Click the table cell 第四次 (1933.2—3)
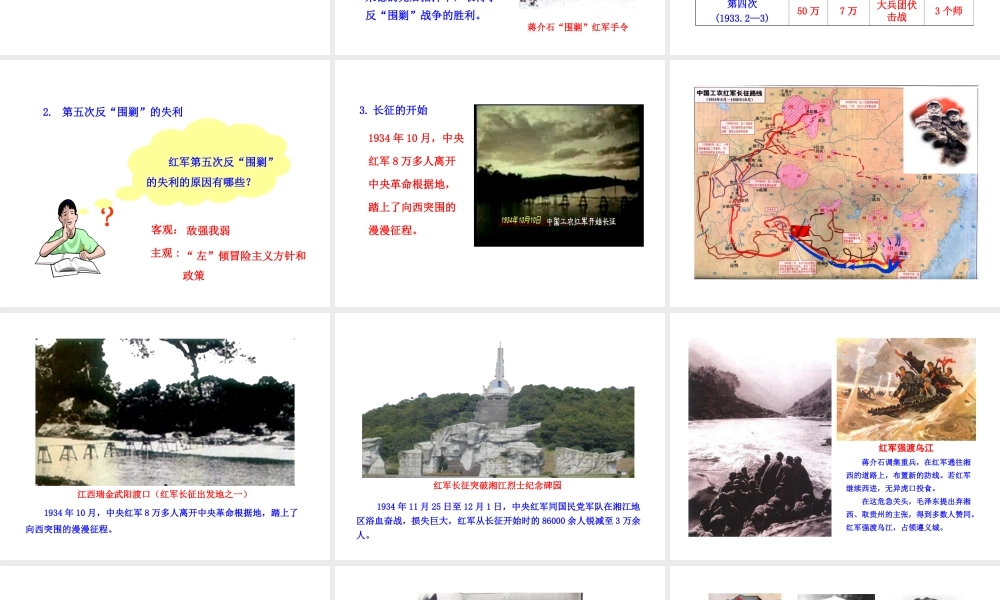This screenshot has height=600, width=1000. (x=742, y=11)
